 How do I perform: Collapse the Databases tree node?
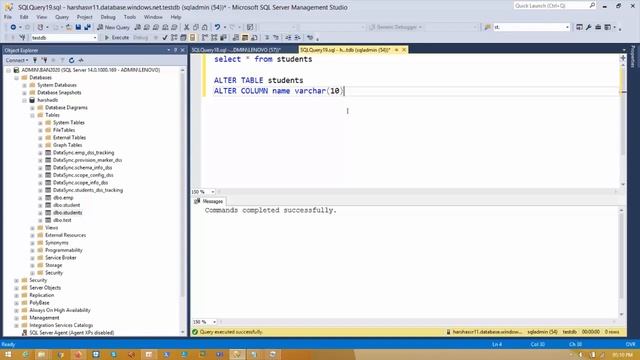(16, 78)
